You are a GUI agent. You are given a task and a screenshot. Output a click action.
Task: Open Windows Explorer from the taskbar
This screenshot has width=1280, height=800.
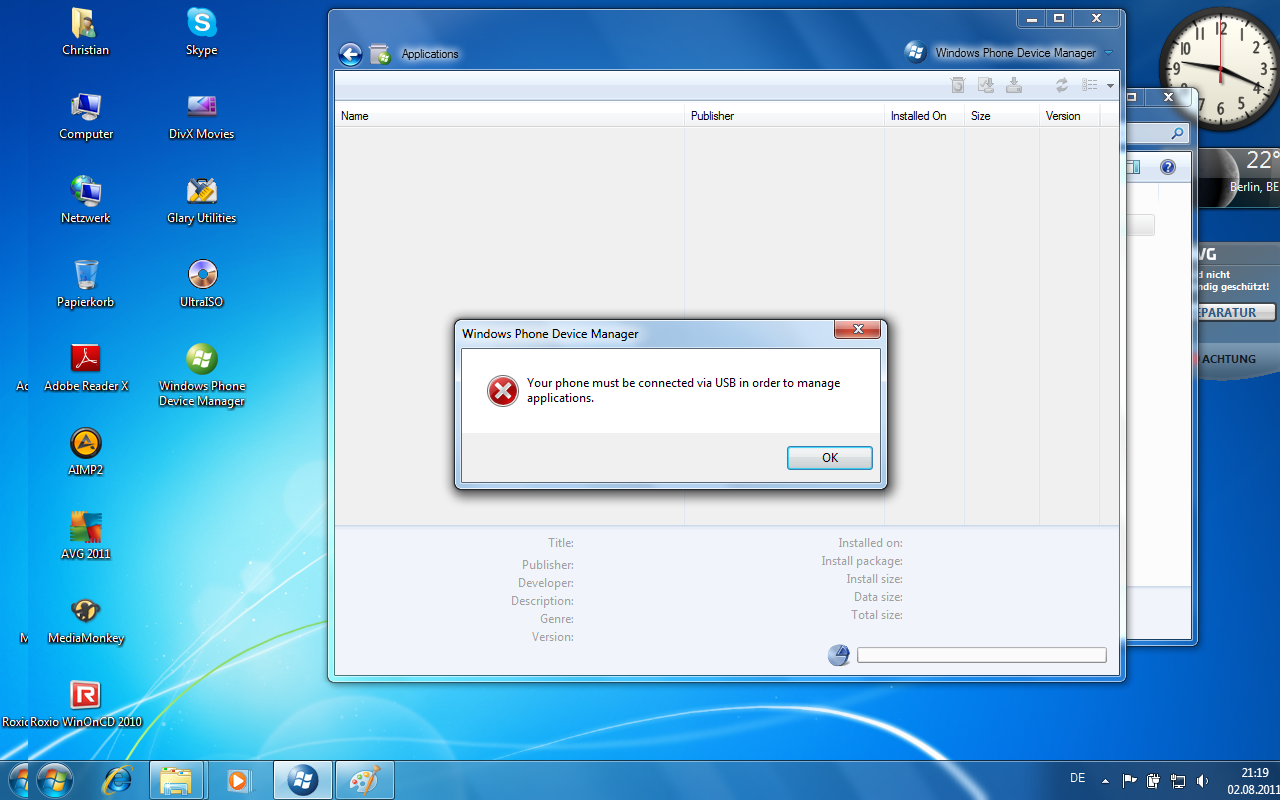click(177, 780)
